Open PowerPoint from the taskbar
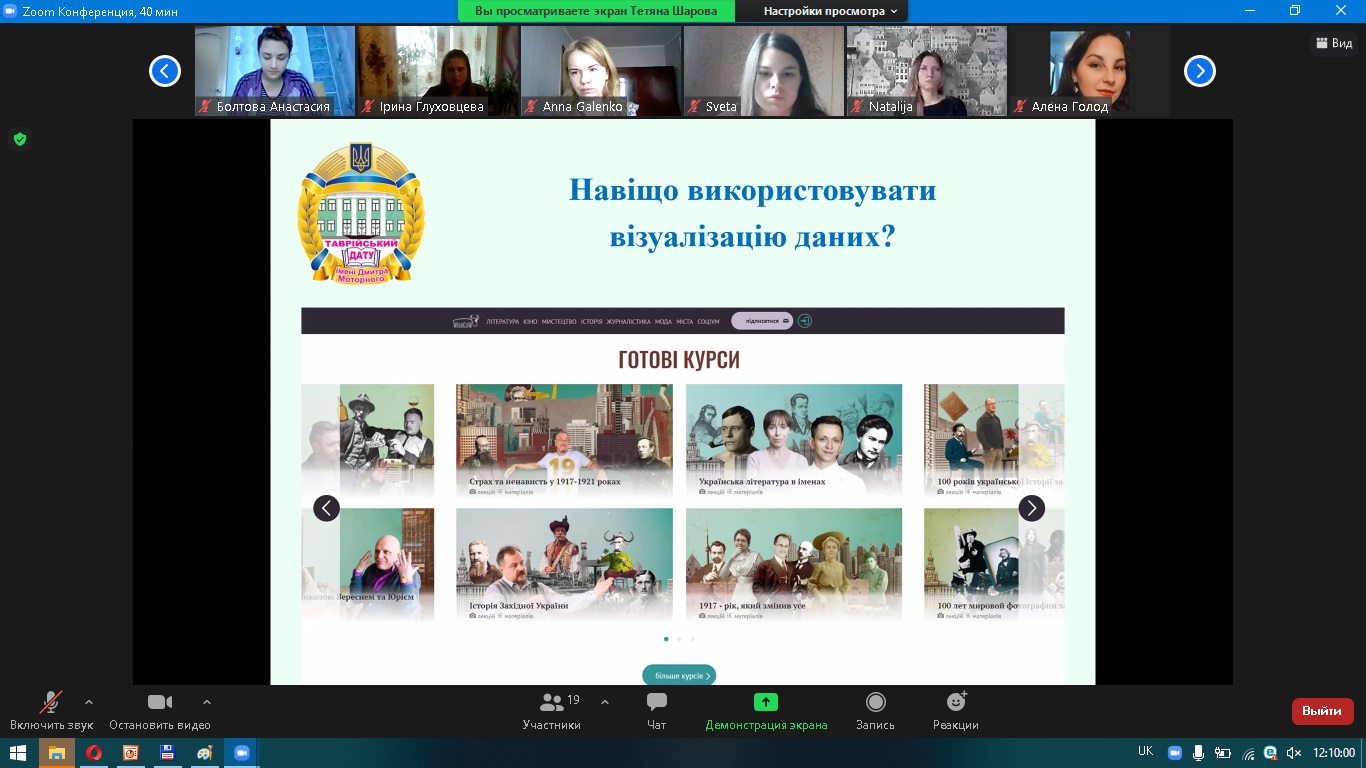1366x768 pixels. tap(130, 753)
